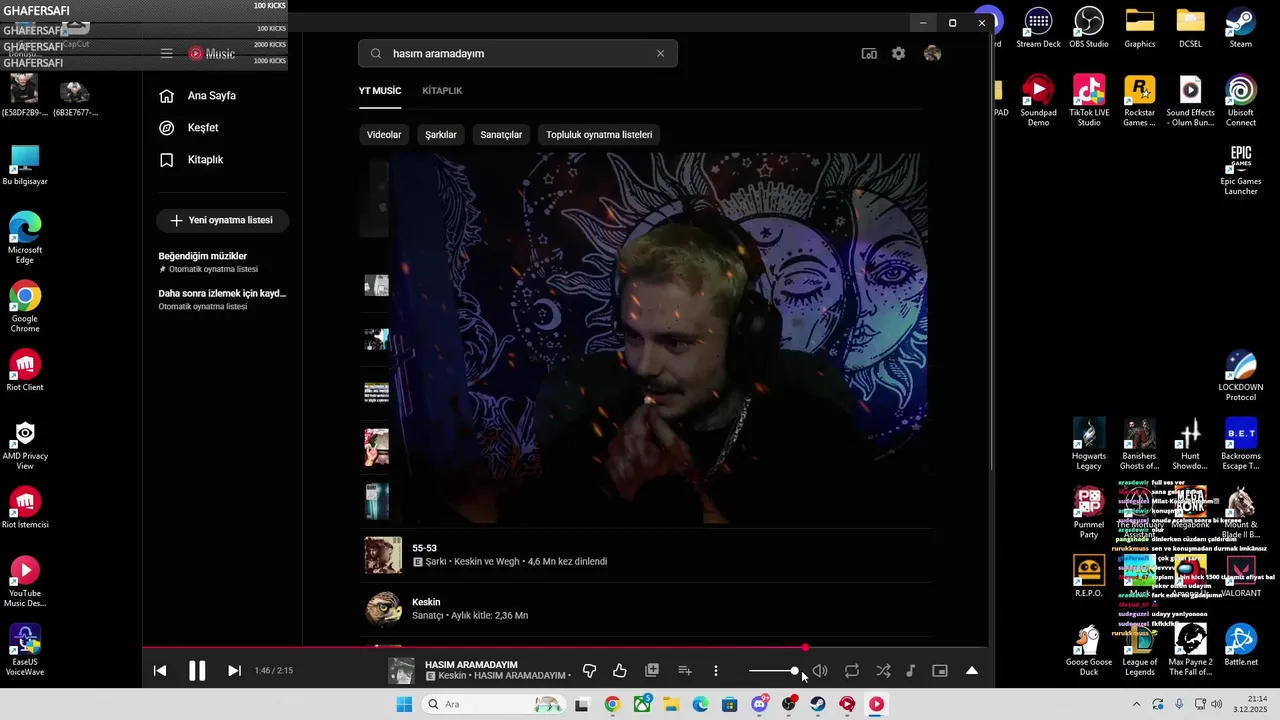Select the Riot Client desktop icon

tap(25, 371)
